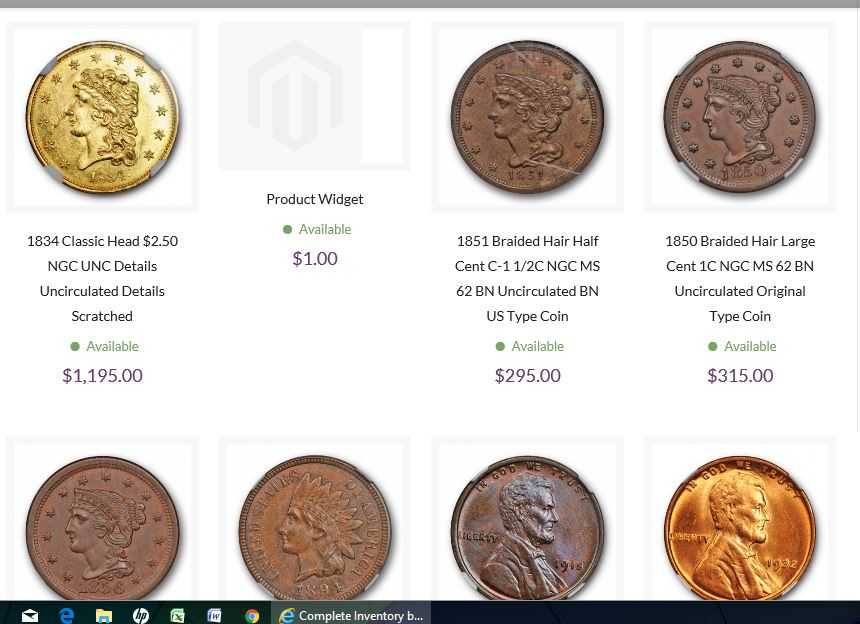View the Indian Head cent coin image
860x624 pixels.
[x=314, y=527]
